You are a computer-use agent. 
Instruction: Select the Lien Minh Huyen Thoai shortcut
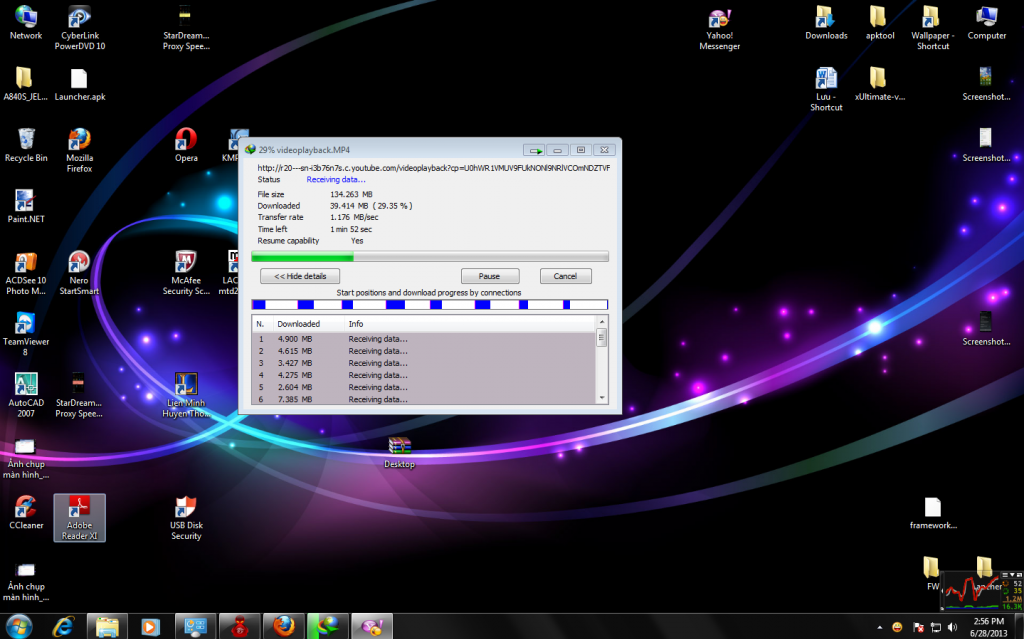tap(186, 395)
